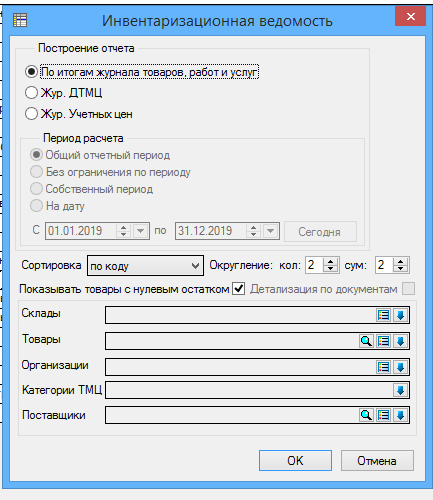Click inside the Организации input field

click(241, 367)
